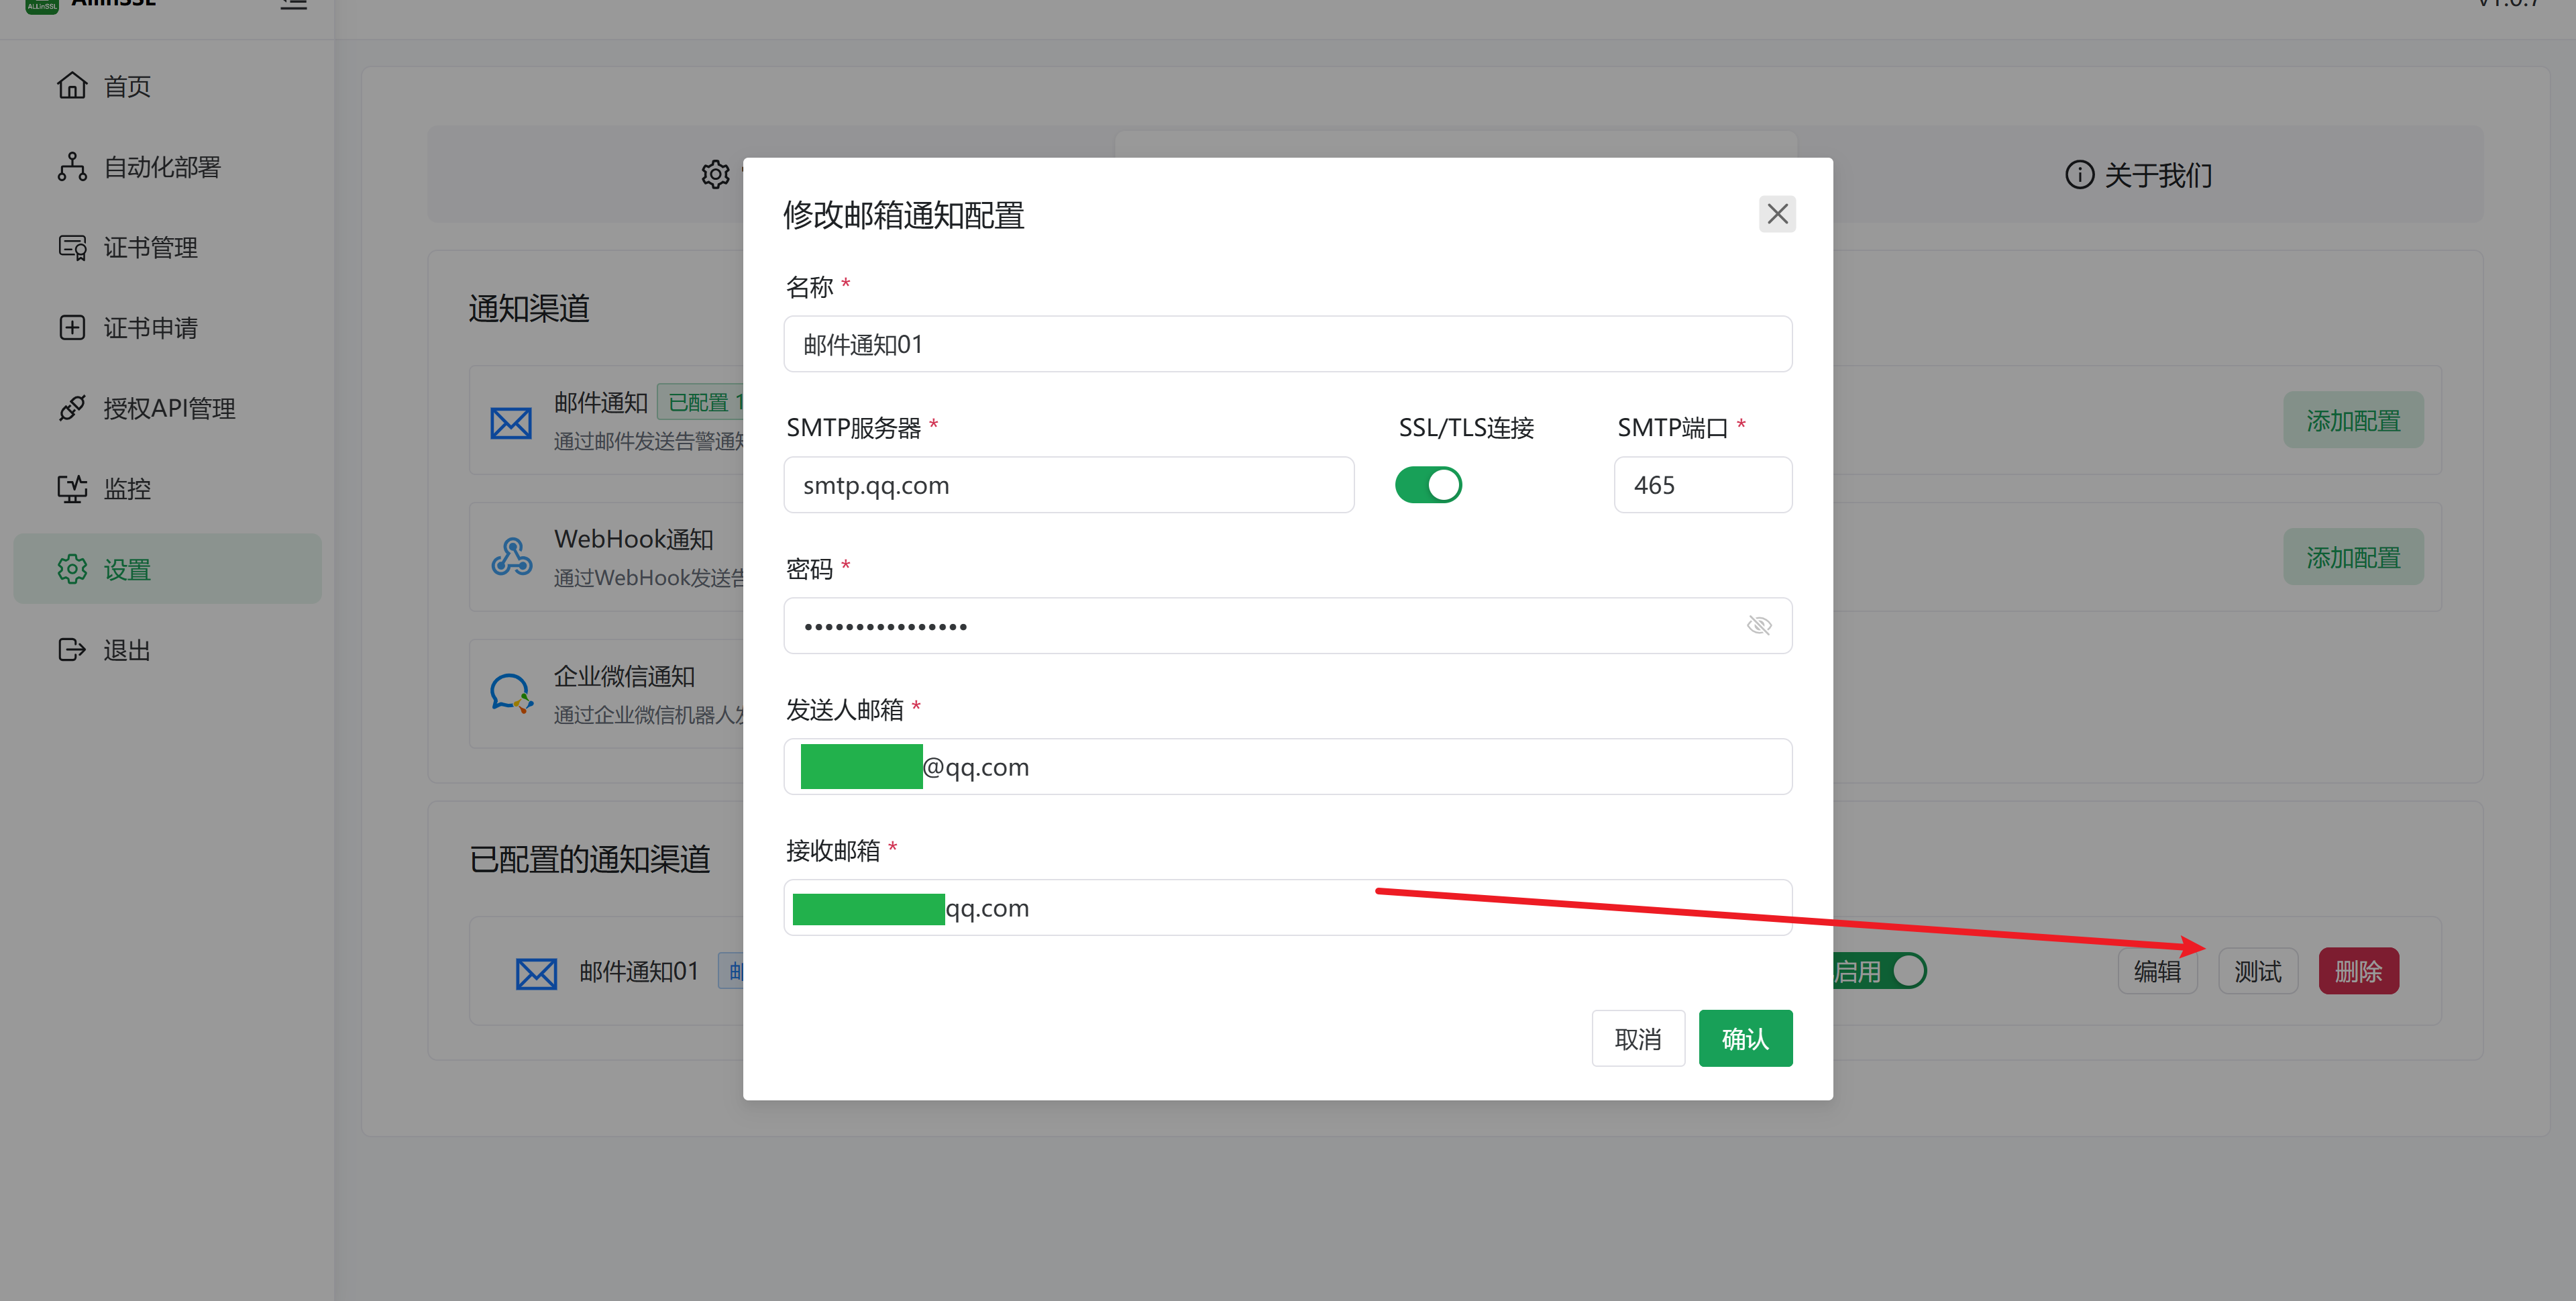The image size is (2576, 1301).
Task: Collapse the sidebar with hamburger icon
Action: tap(293, 4)
